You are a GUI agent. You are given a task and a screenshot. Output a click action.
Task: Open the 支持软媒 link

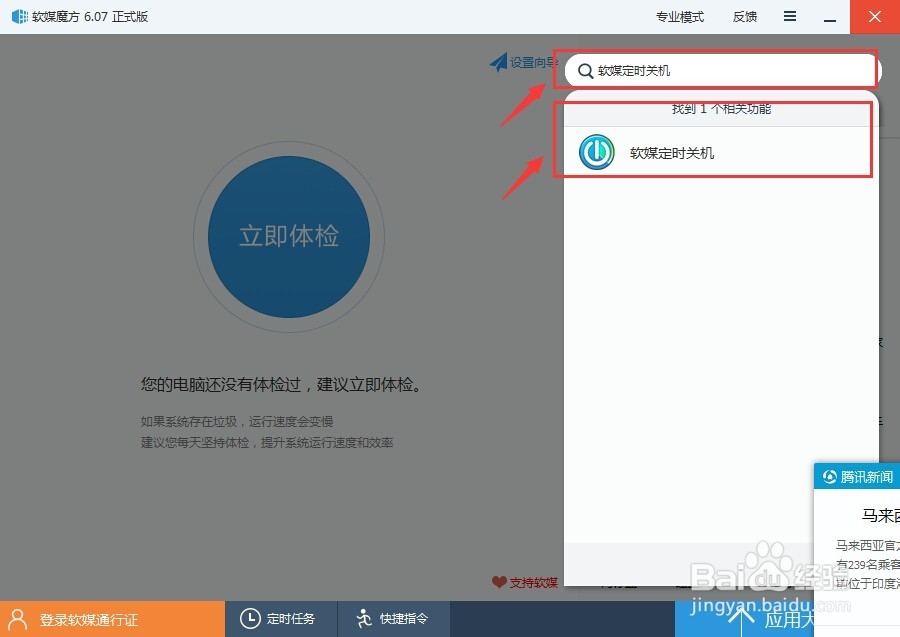click(533, 583)
